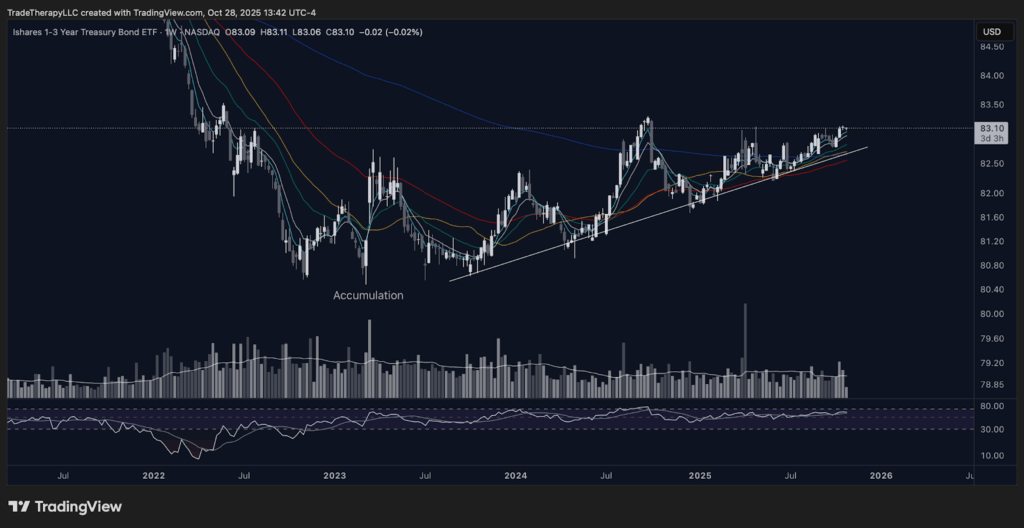Click the 80.40 price scale label
This screenshot has height=528, width=1024.
(992, 290)
